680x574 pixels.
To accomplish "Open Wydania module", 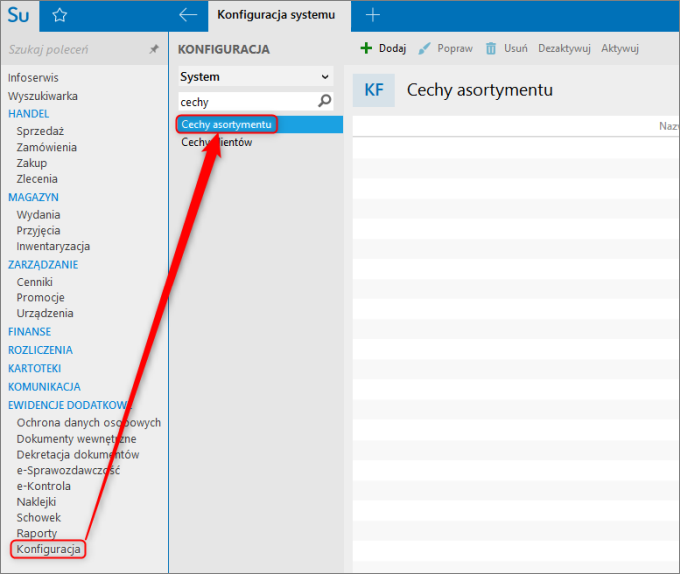I will [x=38, y=215].
